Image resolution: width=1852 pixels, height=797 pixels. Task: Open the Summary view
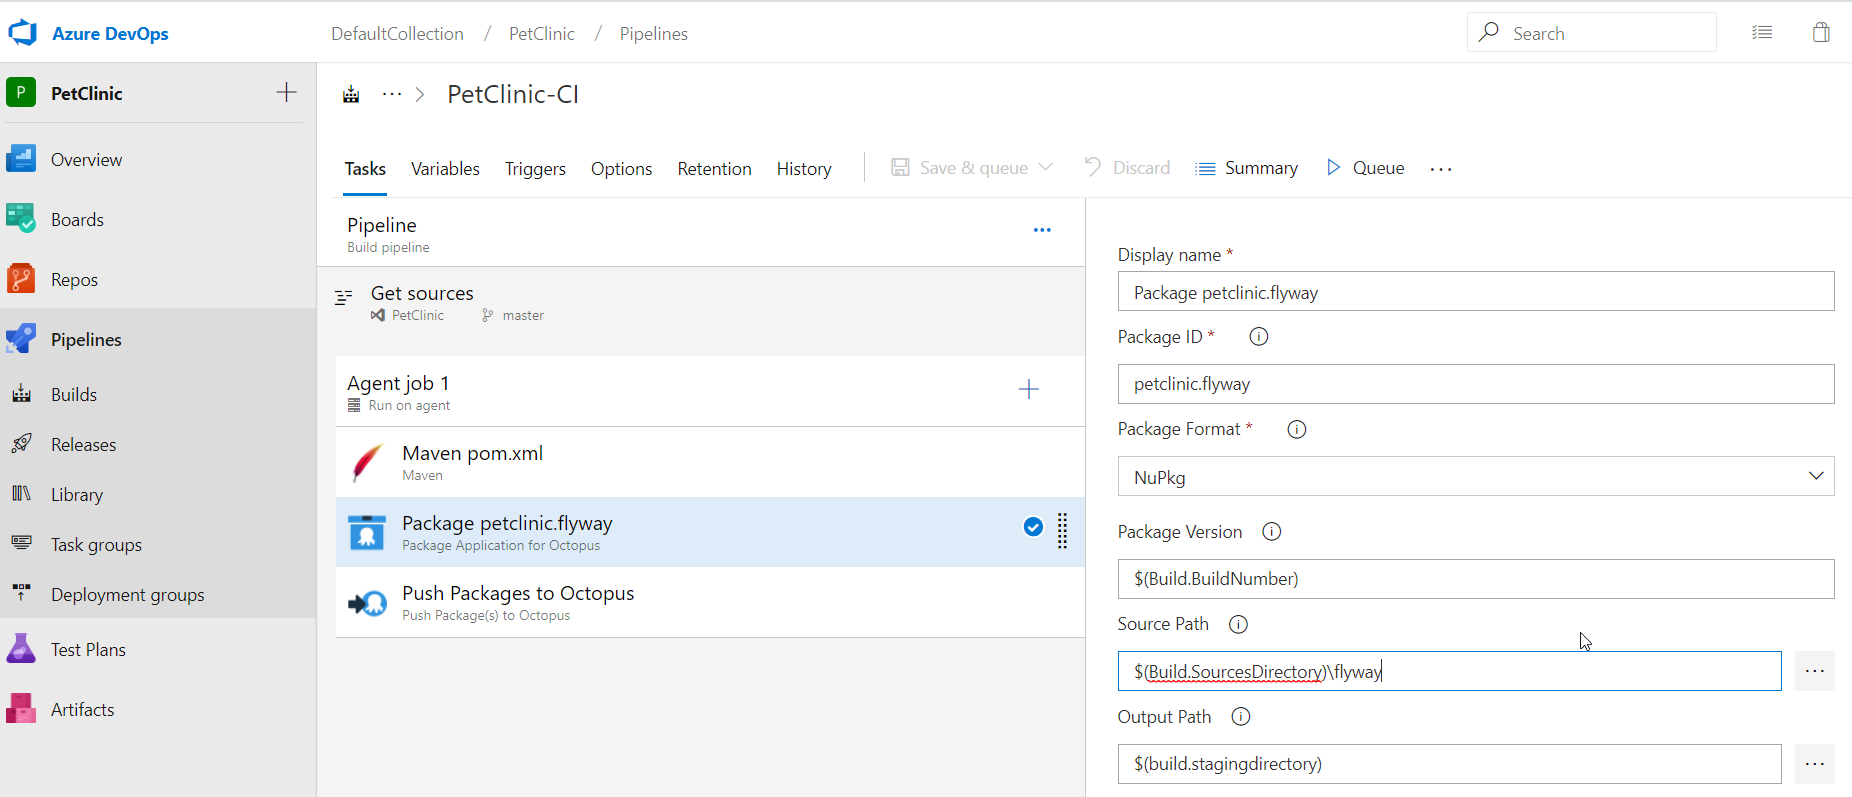point(1247,168)
